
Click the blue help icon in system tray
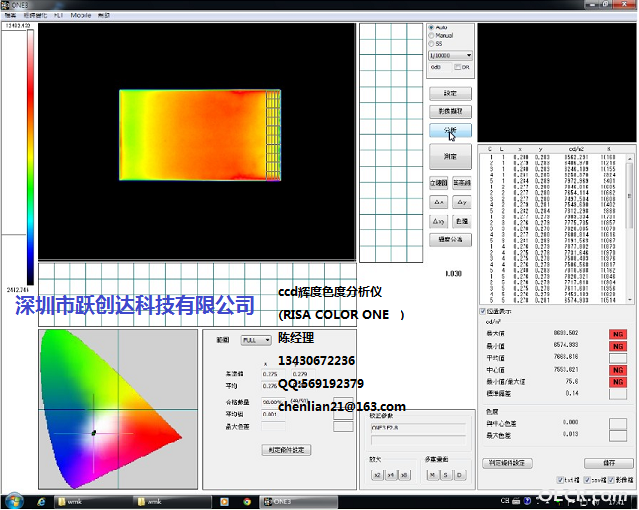click(x=527, y=501)
